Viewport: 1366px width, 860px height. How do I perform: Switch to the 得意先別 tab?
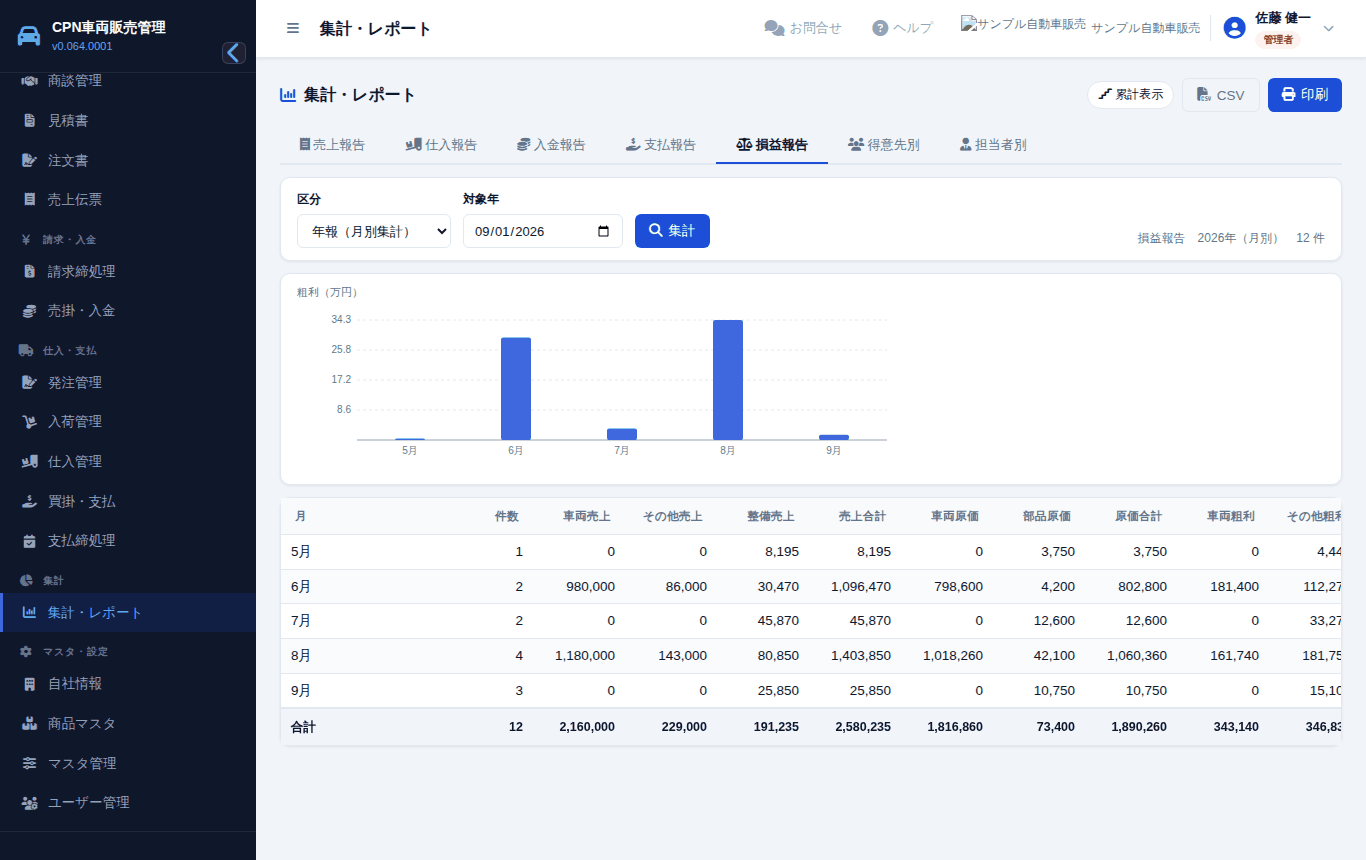[884, 145]
